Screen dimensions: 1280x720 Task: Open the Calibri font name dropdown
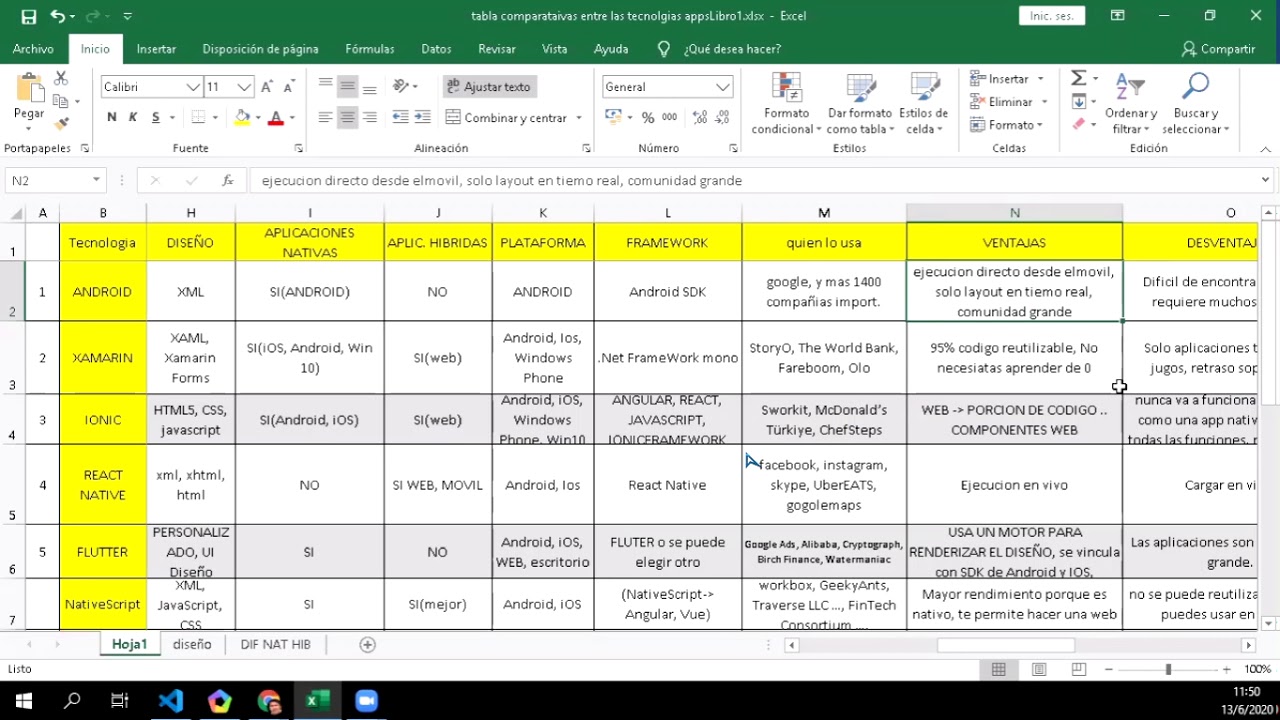pos(193,87)
